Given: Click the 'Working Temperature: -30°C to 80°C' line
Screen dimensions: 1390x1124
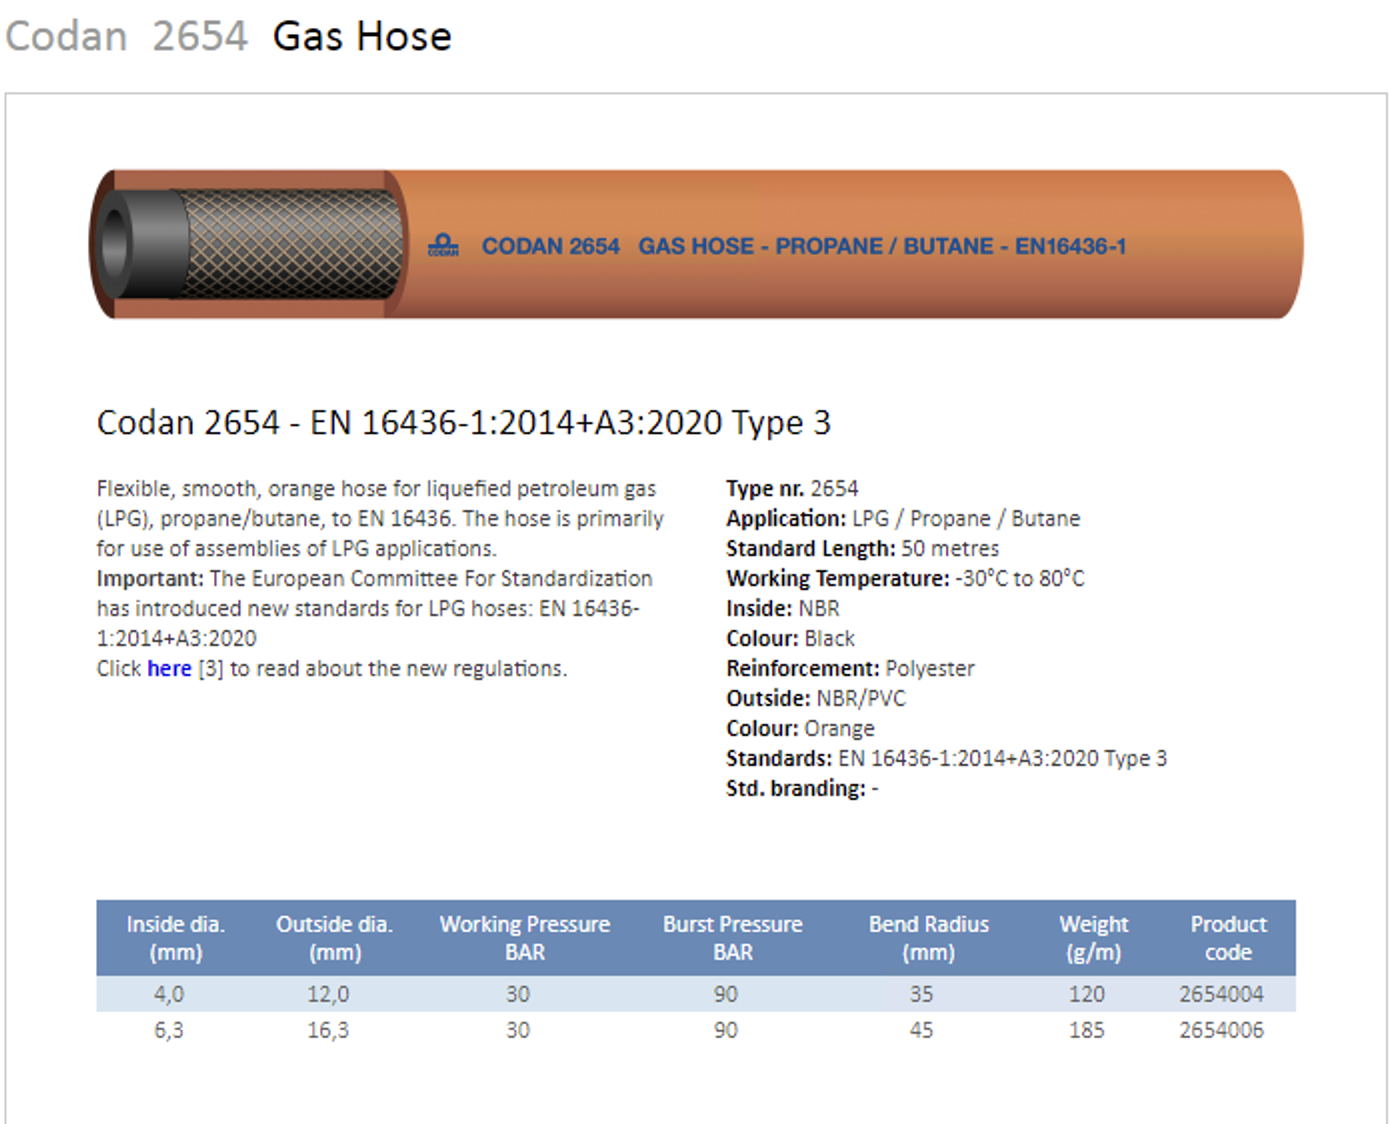Looking at the screenshot, I should click(905, 579).
